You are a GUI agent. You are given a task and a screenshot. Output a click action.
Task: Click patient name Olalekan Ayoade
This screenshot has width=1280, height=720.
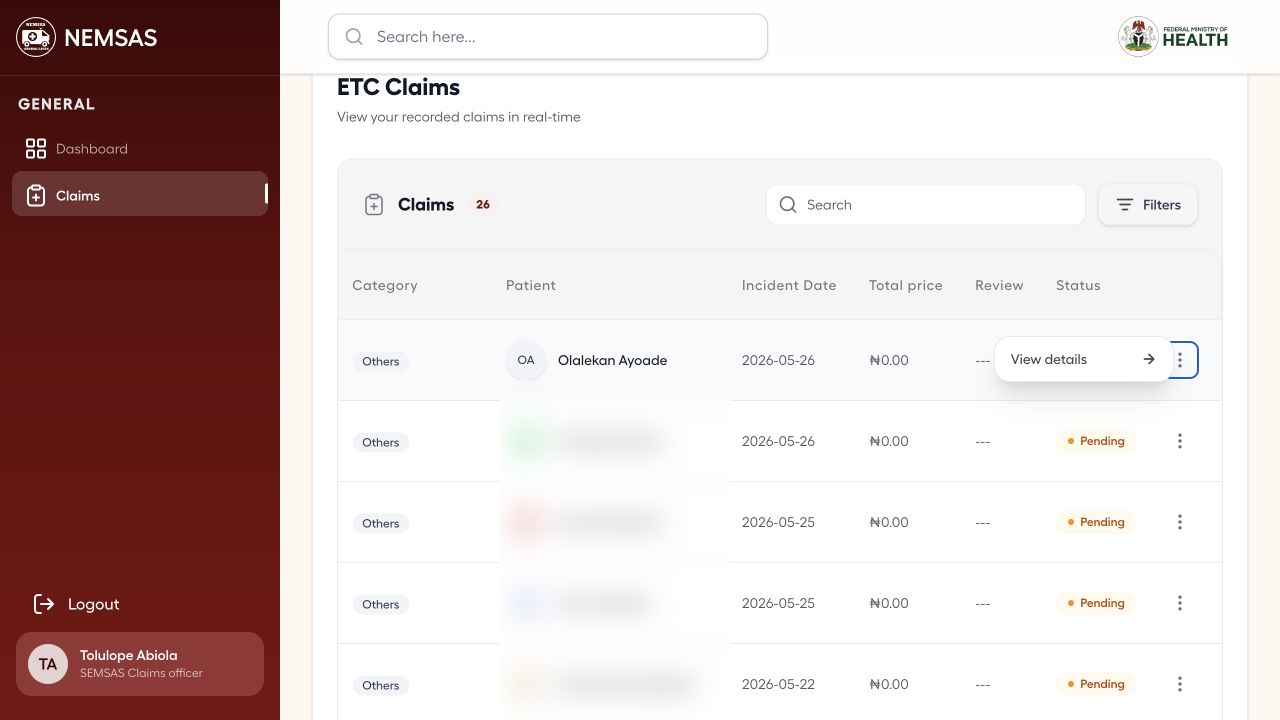[612, 360]
